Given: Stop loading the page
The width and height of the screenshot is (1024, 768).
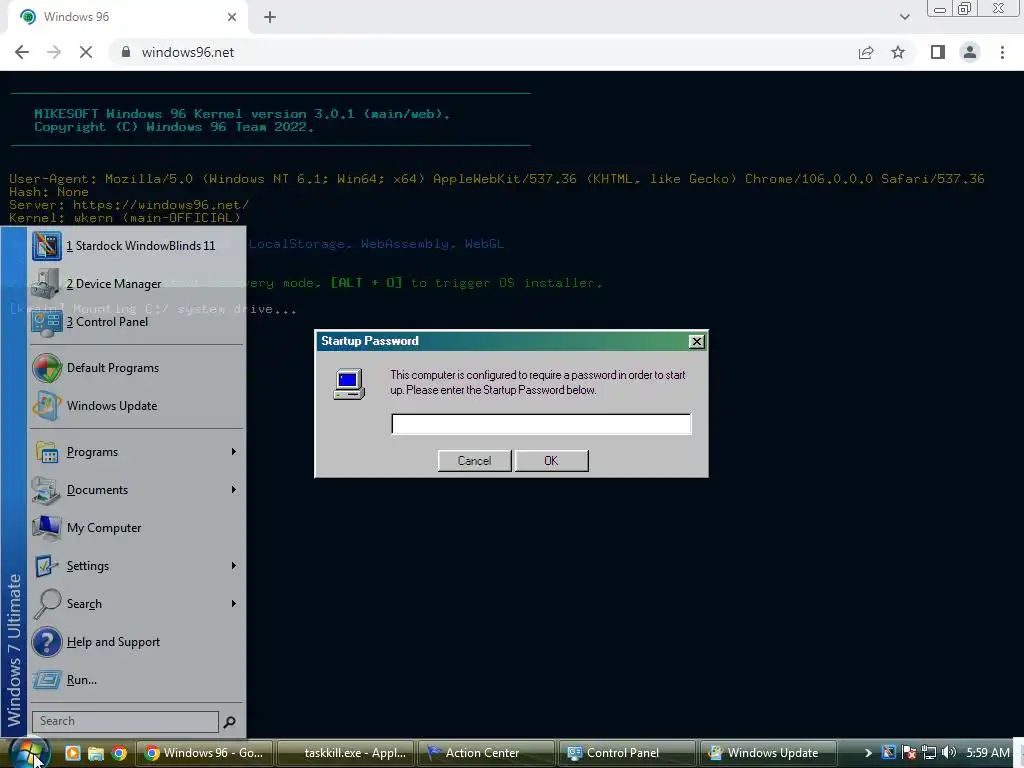Looking at the screenshot, I should (86, 52).
